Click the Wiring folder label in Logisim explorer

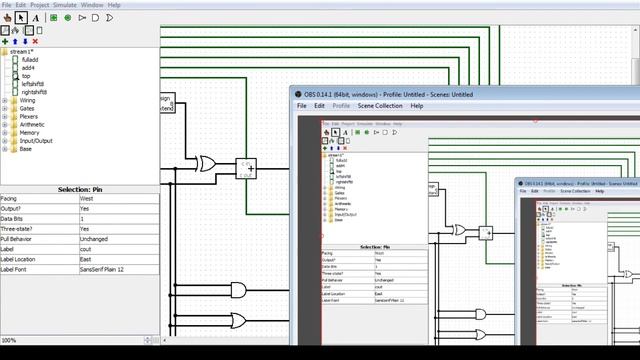pos(27,100)
